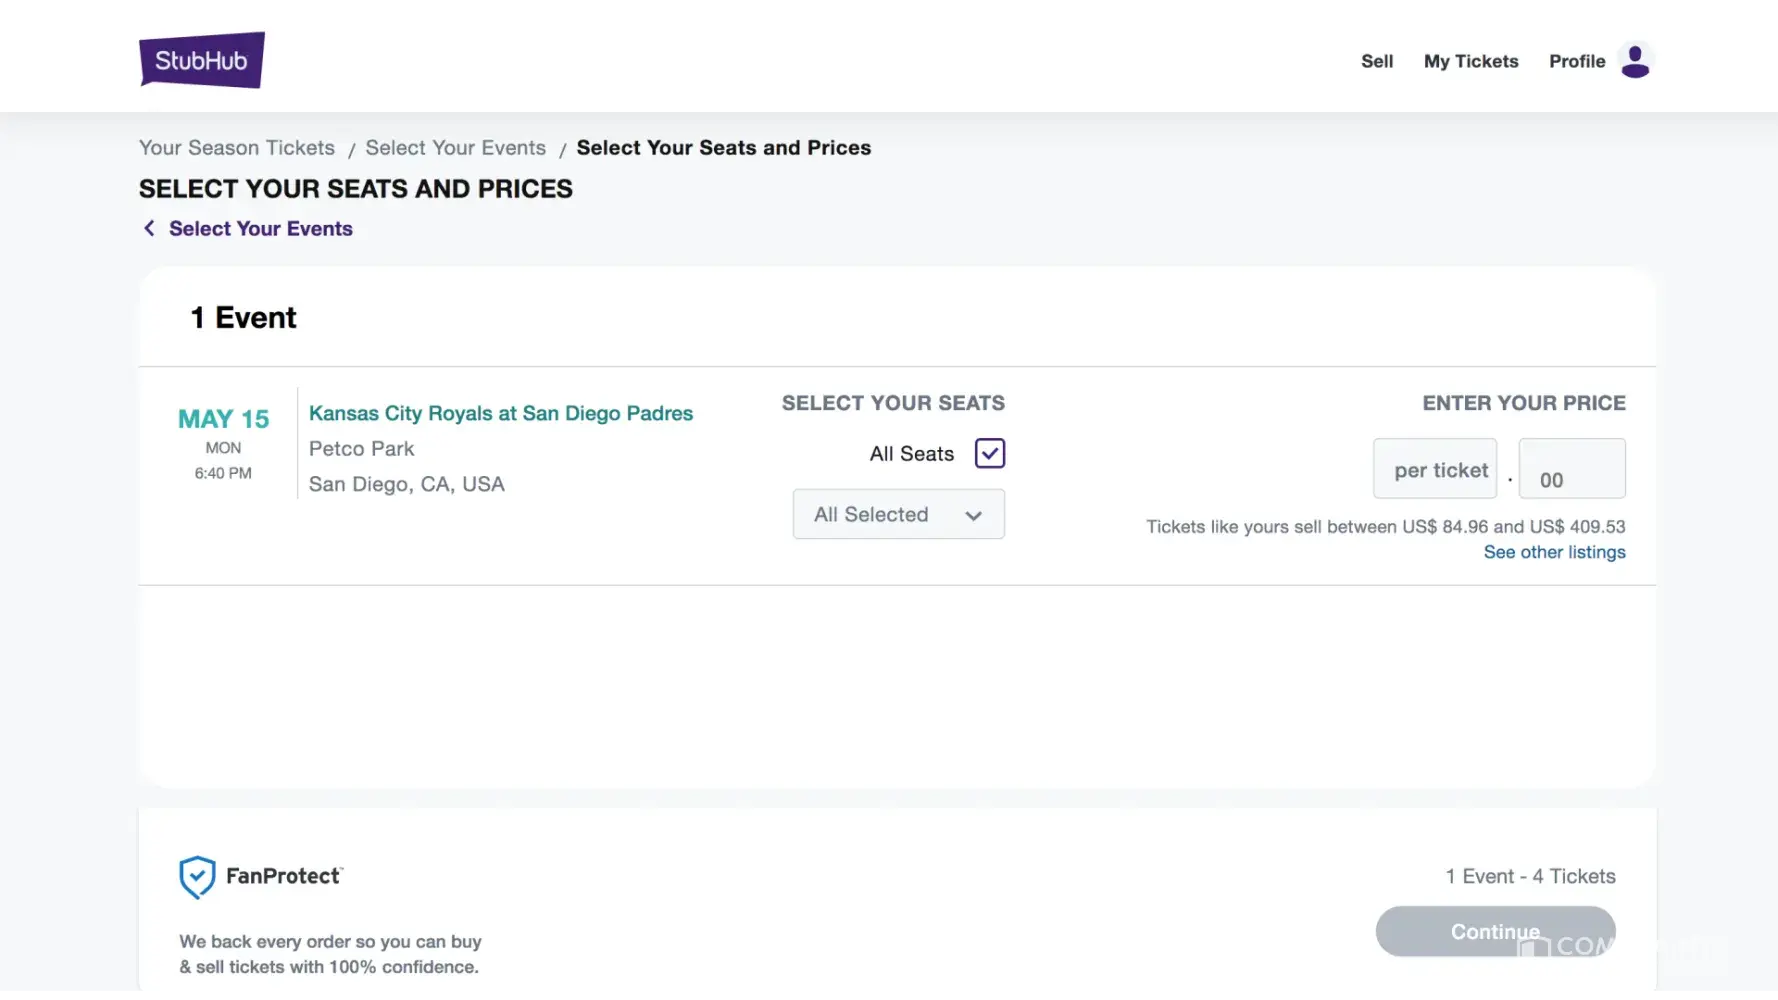Click the All Seats label text
The image size is (1778, 1000).
click(x=911, y=454)
